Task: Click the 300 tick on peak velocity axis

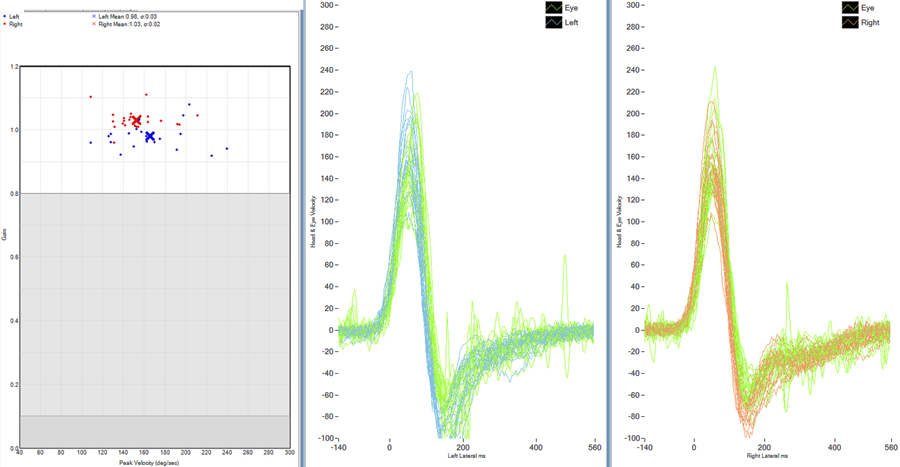Action: pos(289,453)
